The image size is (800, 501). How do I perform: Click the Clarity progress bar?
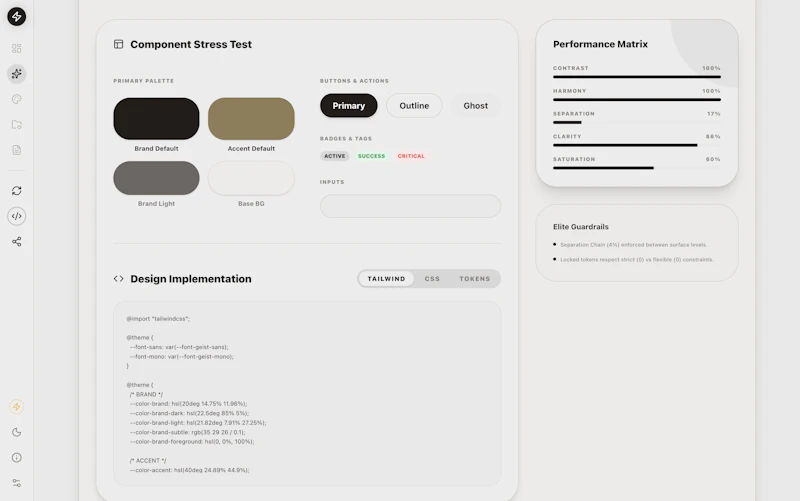pos(637,145)
